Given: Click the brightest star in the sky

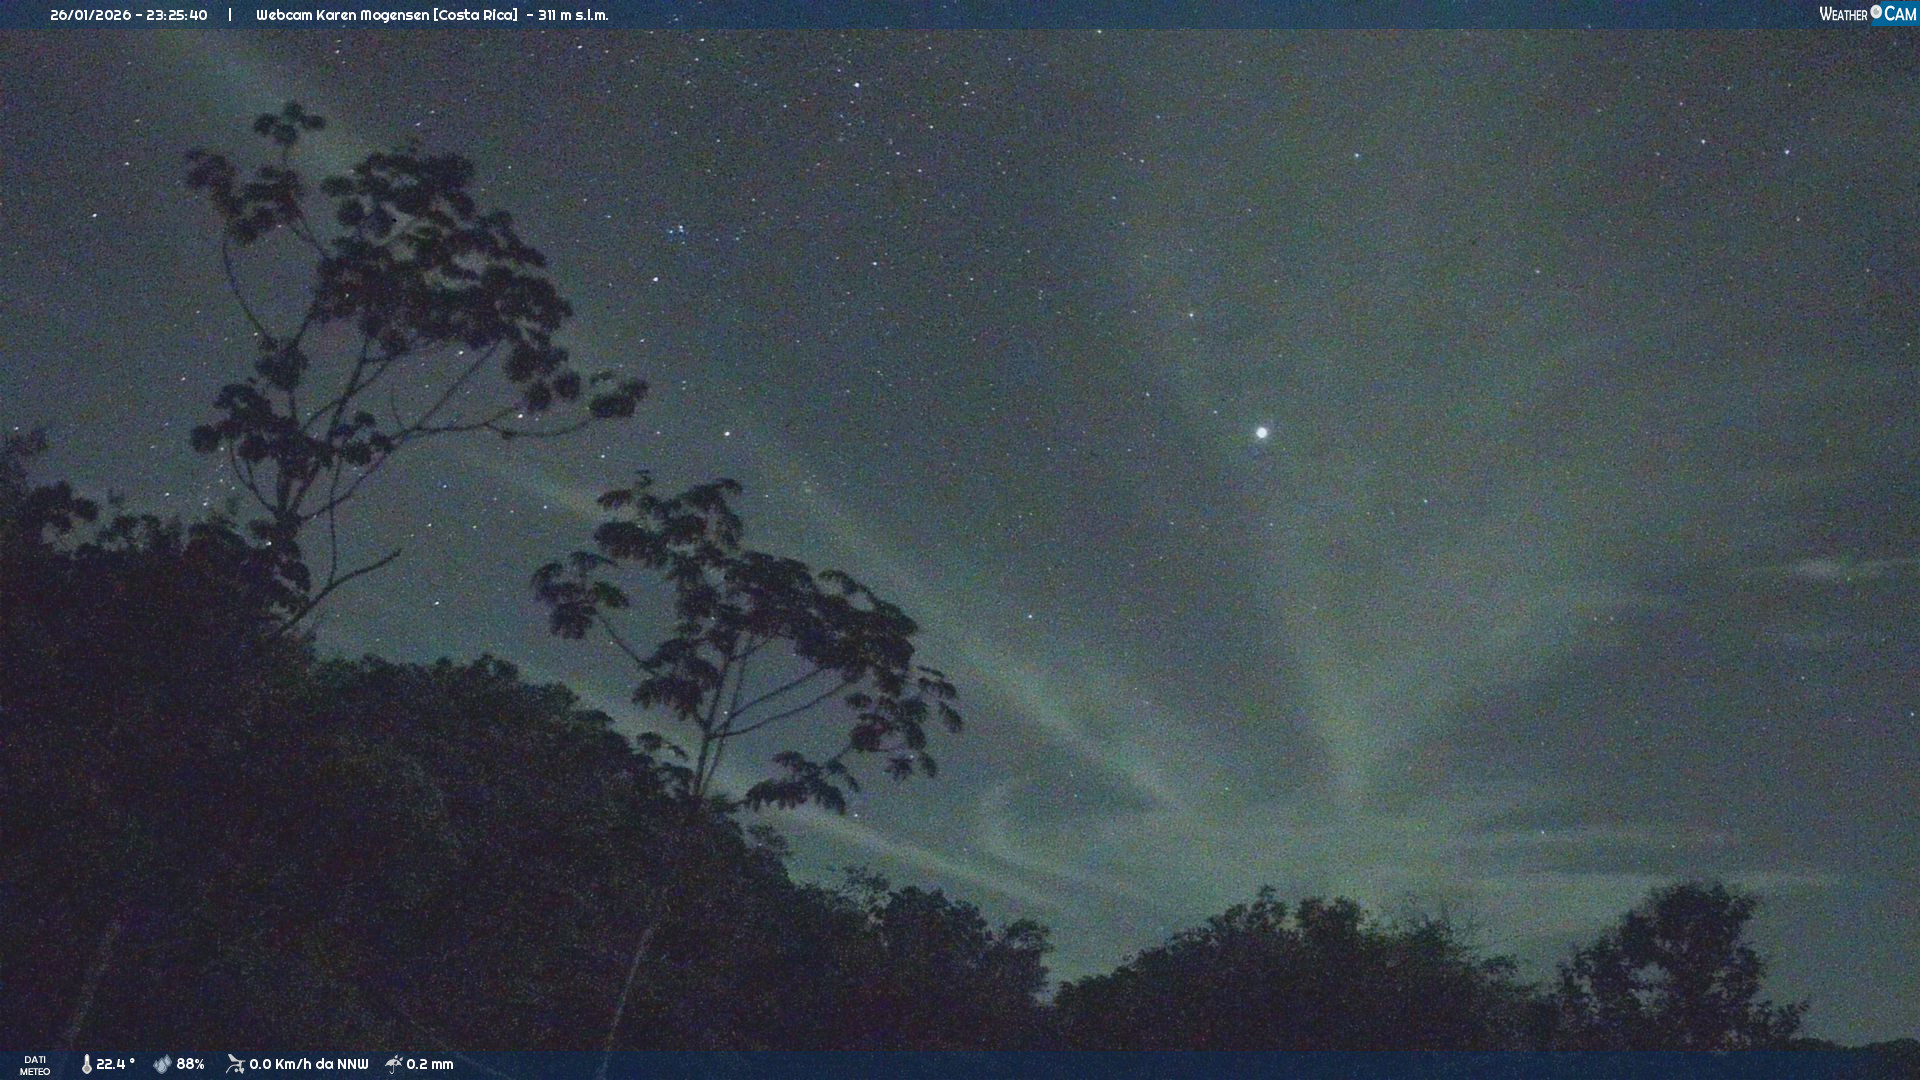Looking at the screenshot, I should [1261, 433].
